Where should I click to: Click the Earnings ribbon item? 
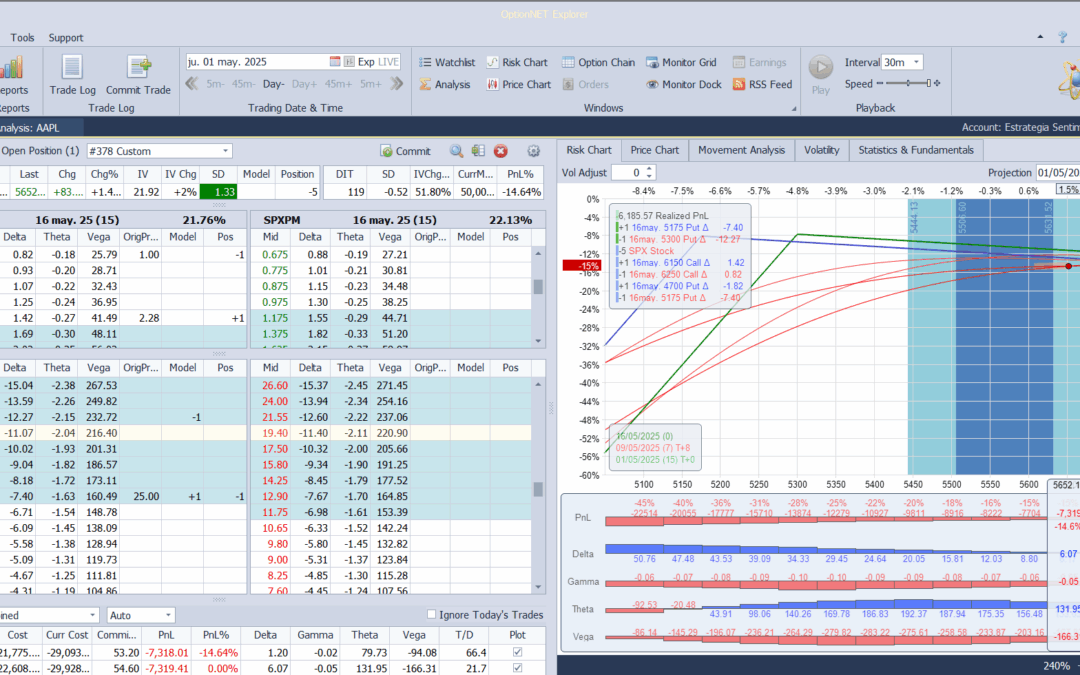pos(759,62)
